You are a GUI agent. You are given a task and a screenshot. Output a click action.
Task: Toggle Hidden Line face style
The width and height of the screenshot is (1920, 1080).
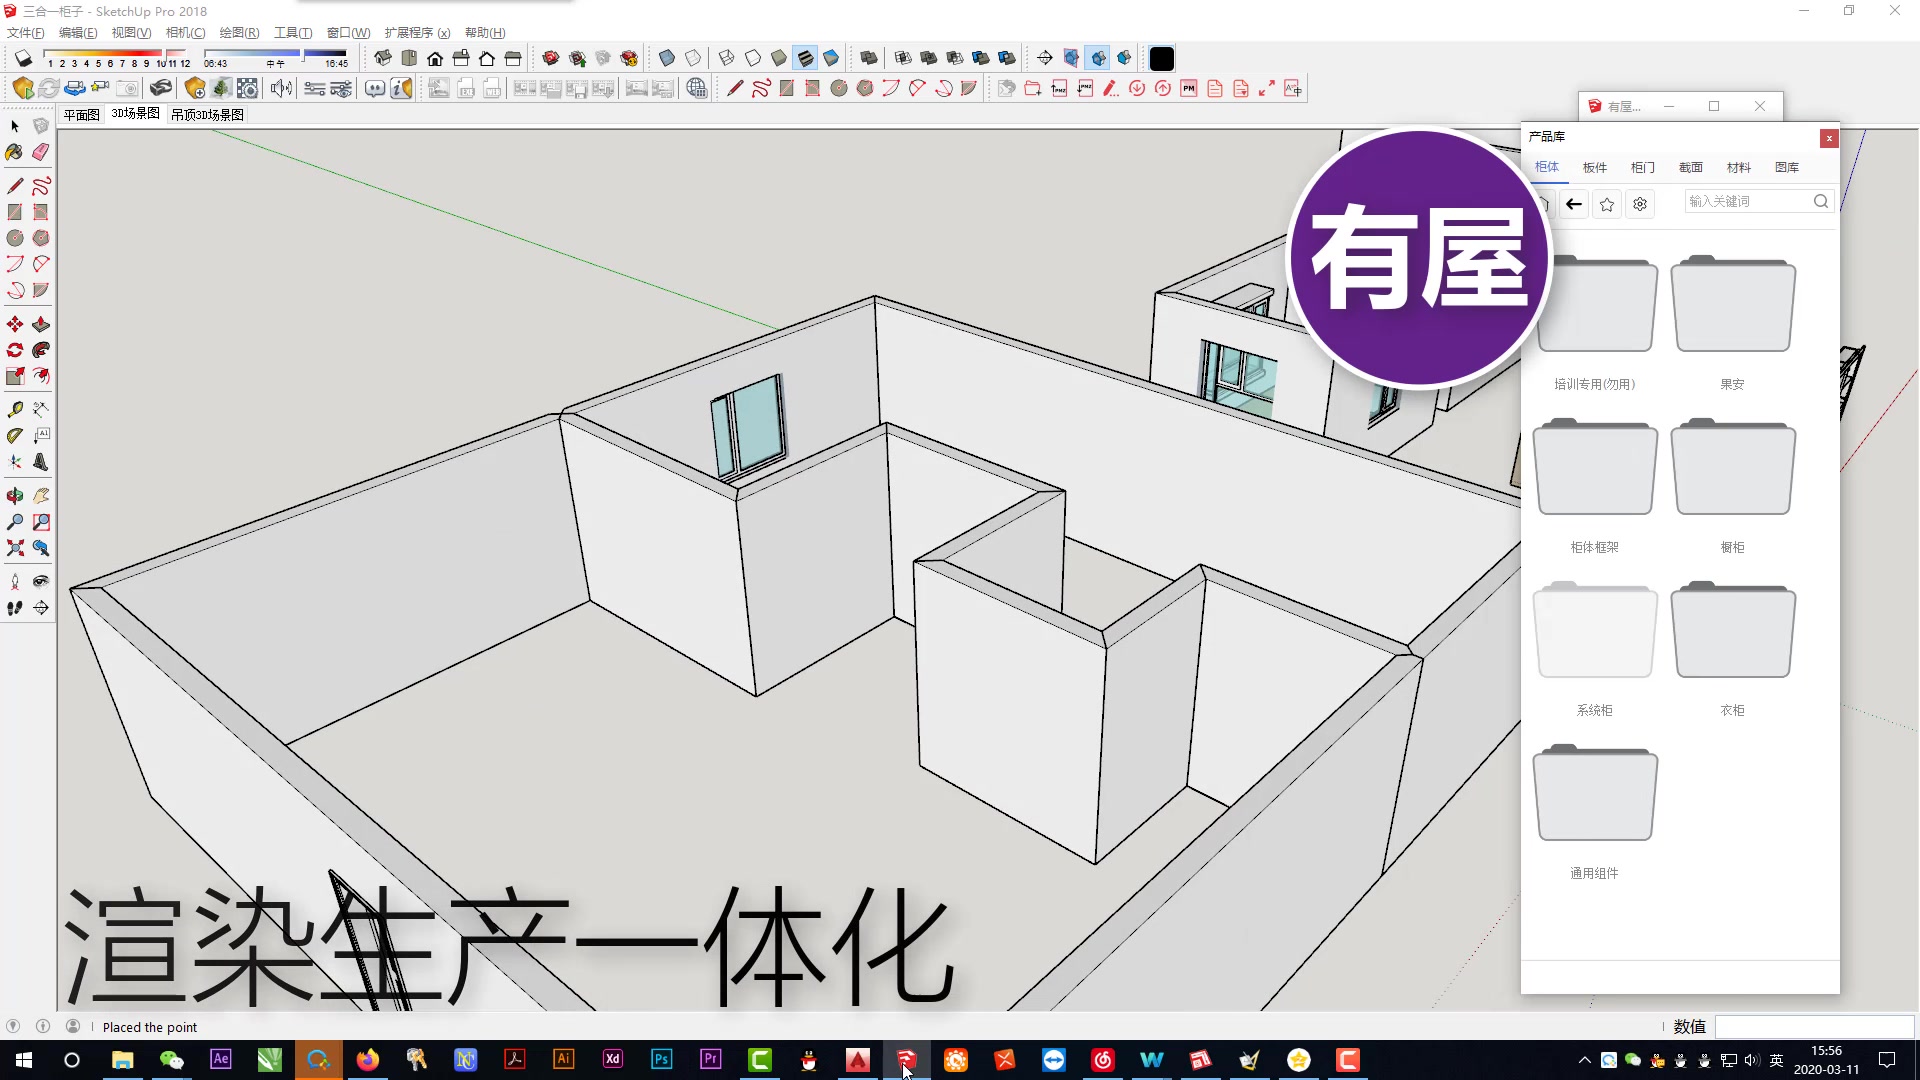tap(753, 58)
